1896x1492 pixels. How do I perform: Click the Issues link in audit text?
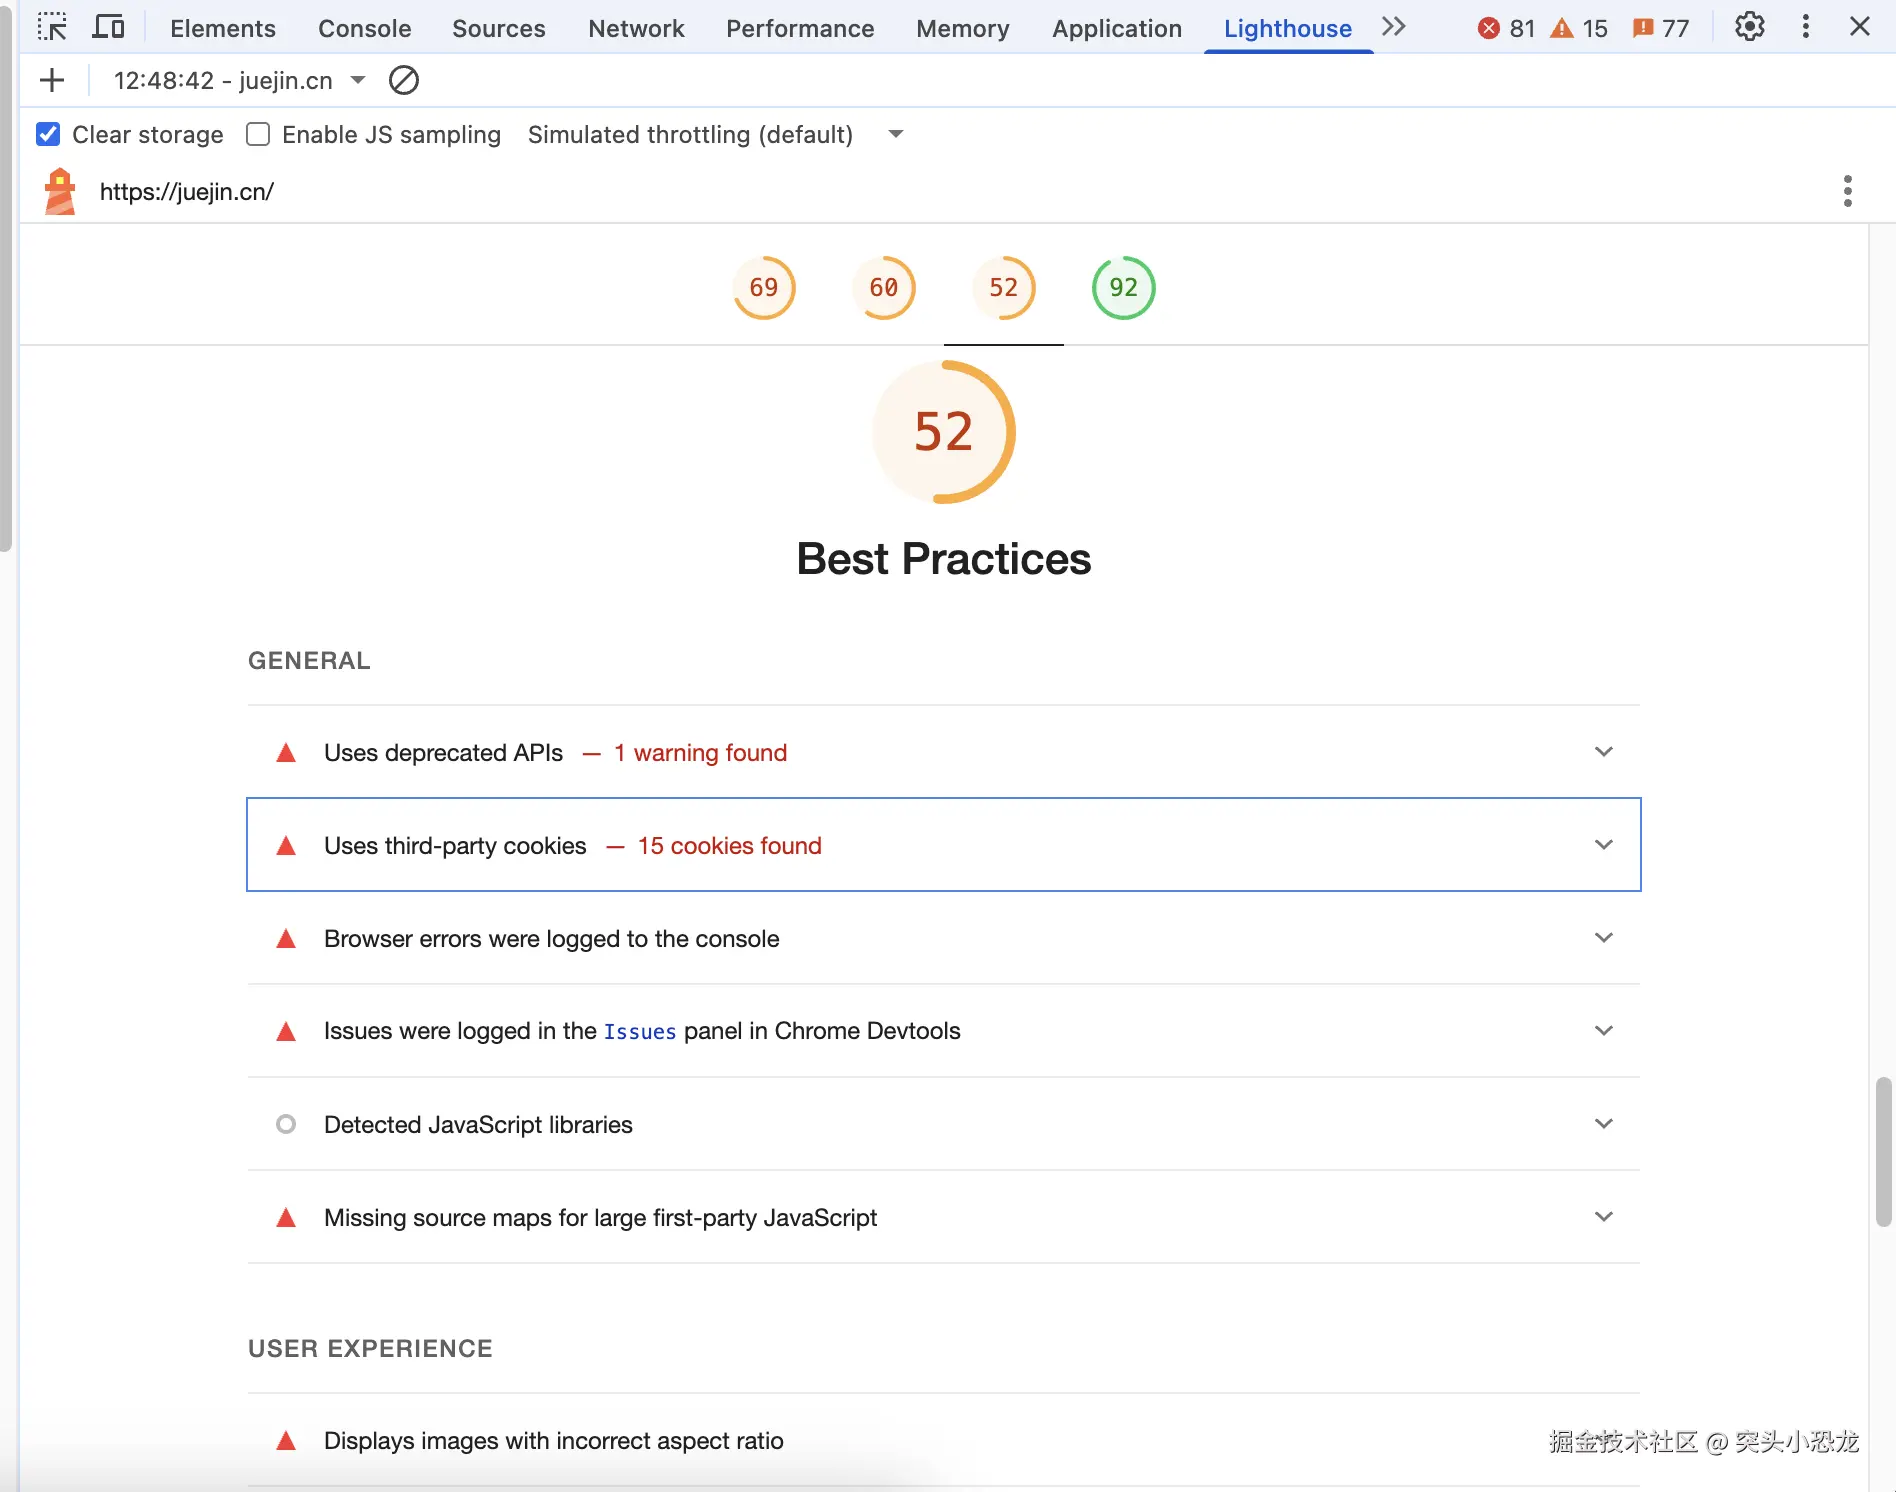tap(640, 1032)
